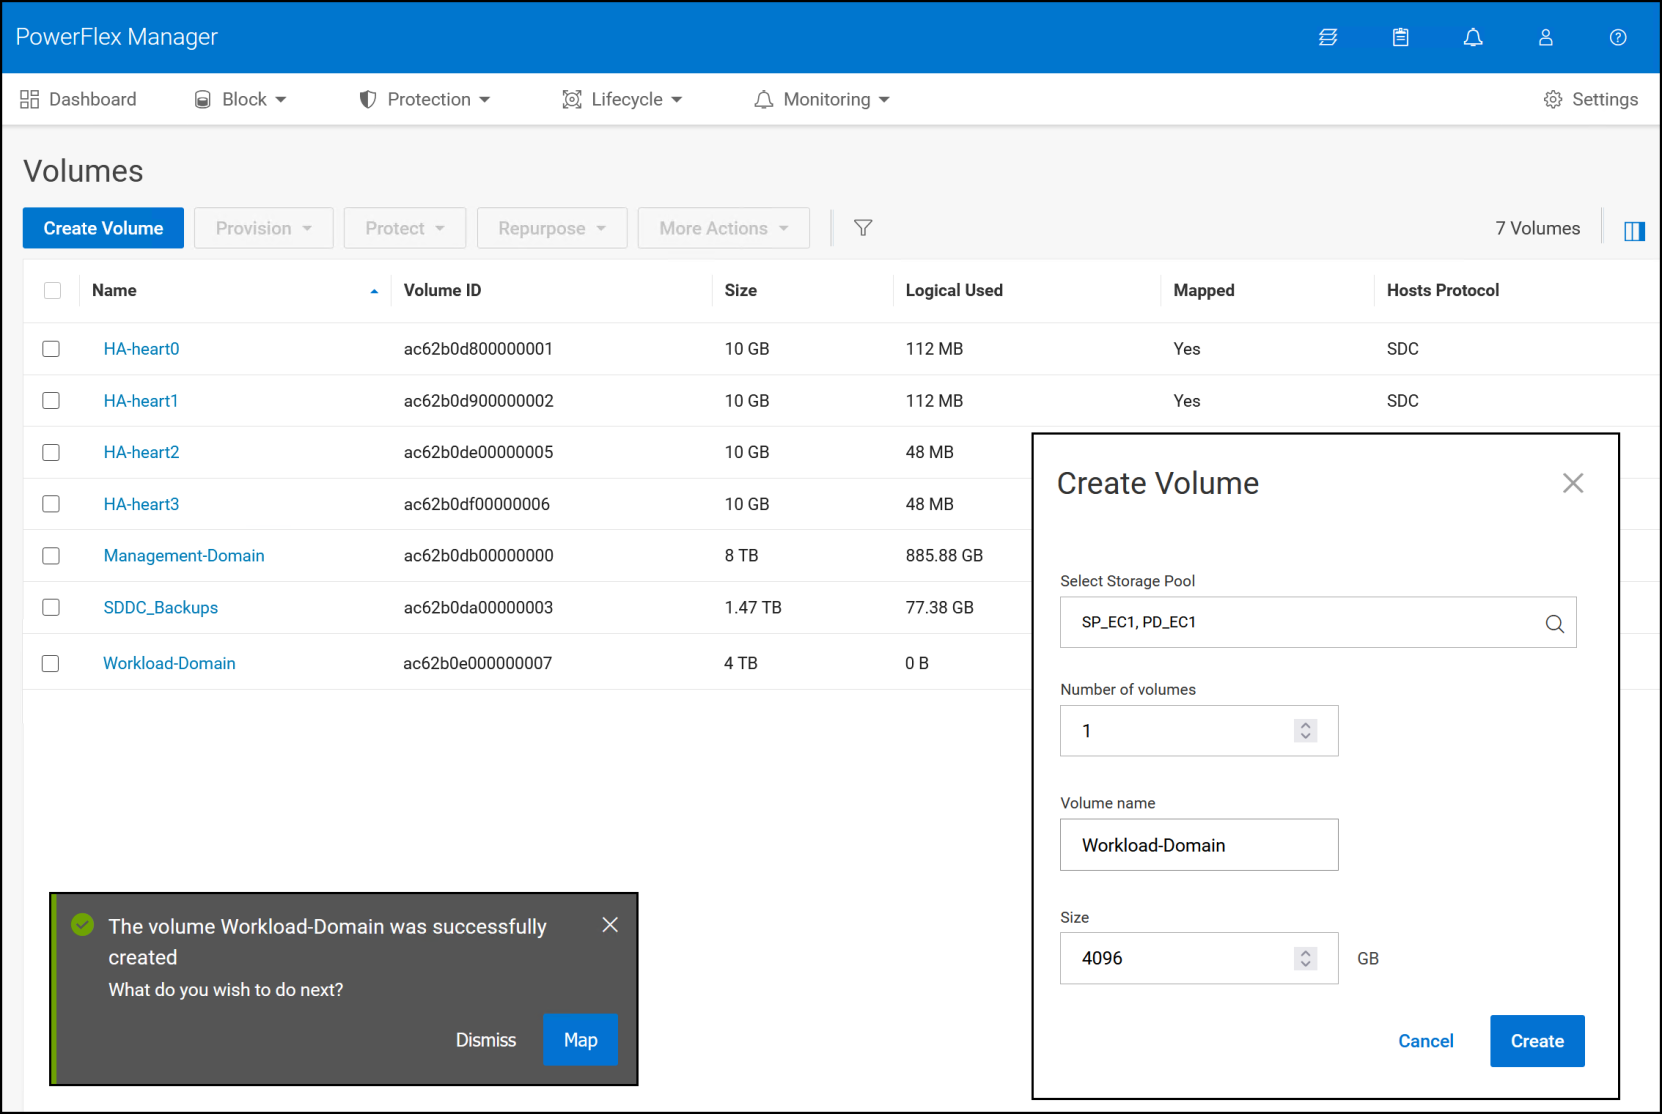Viewport: 1662px width, 1115px height.
Task: Select all volumes header checkbox
Action: tap(53, 290)
